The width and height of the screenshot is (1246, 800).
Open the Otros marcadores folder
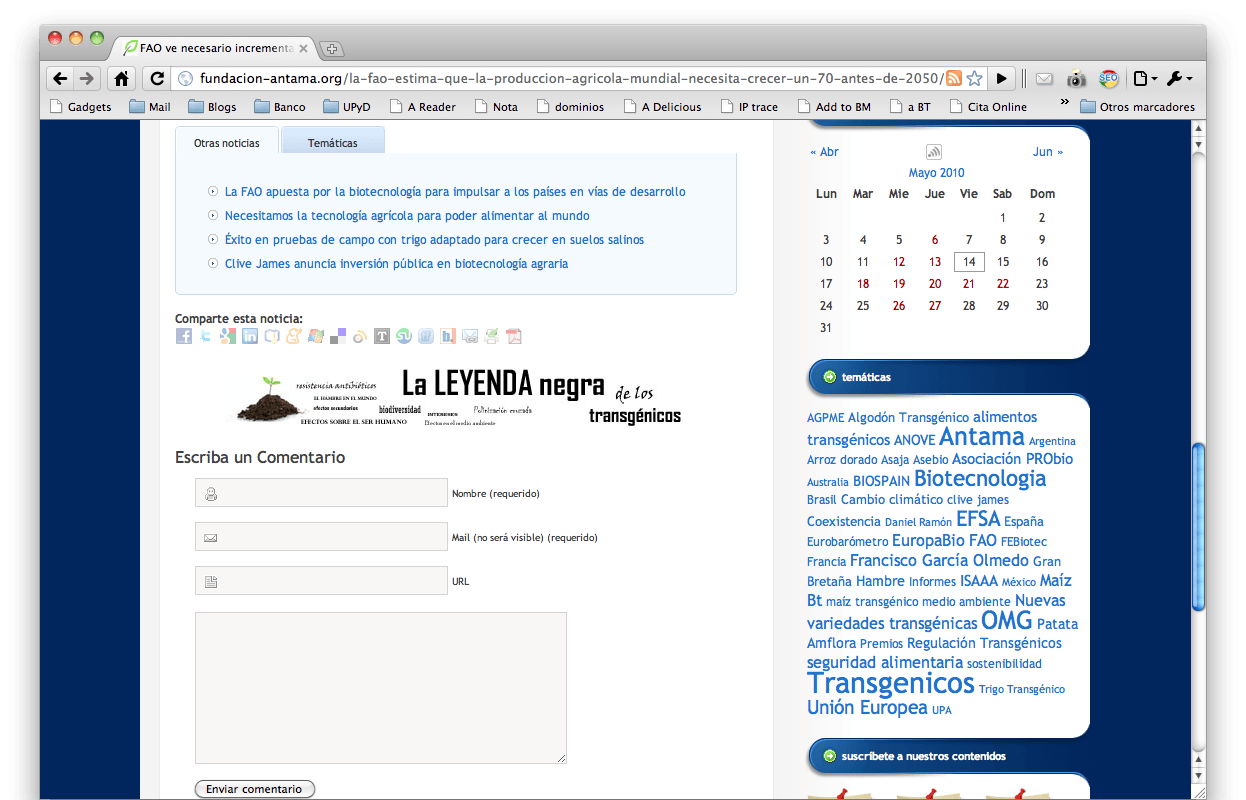1137,107
